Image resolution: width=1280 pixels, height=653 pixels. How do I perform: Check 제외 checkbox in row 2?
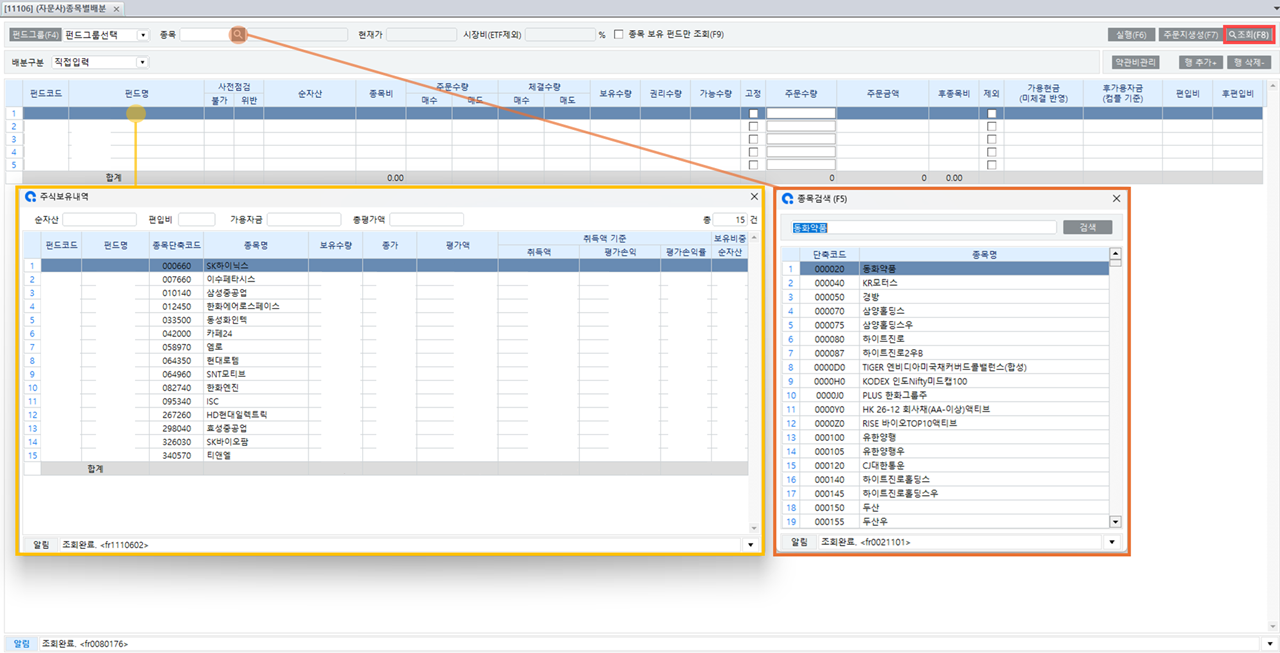click(991, 126)
